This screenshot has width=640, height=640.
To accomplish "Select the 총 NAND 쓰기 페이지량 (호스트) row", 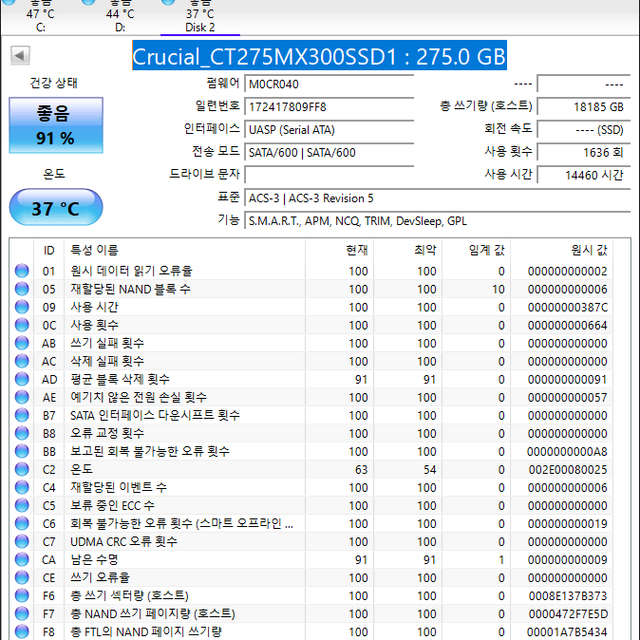I will [x=311, y=613].
